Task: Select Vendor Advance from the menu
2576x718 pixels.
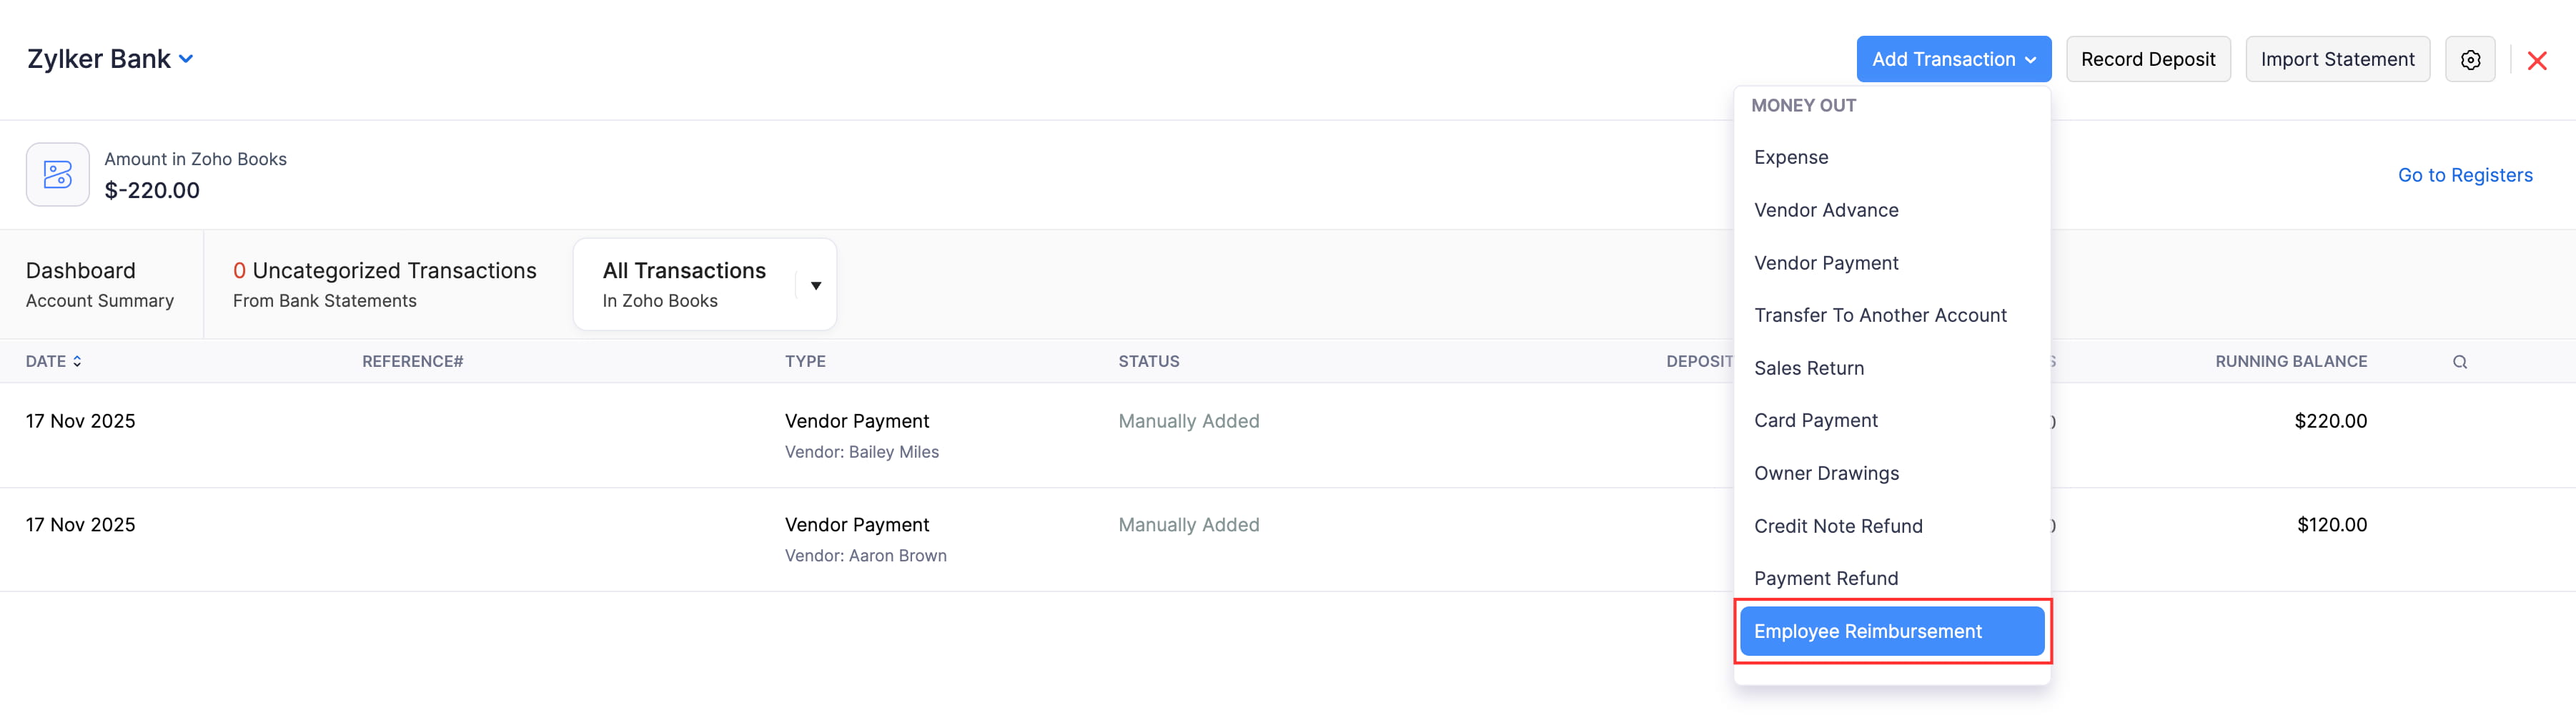Action: tap(1826, 210)
